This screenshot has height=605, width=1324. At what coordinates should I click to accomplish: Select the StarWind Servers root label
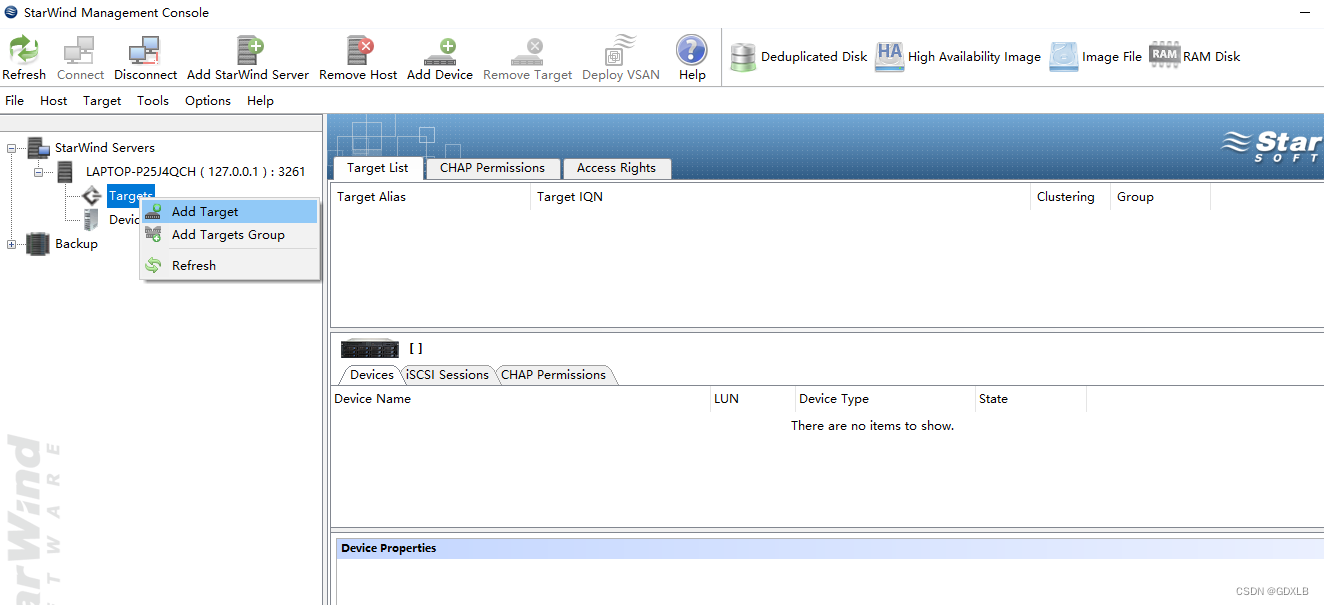pyautogui.click(x=105, y=148)
